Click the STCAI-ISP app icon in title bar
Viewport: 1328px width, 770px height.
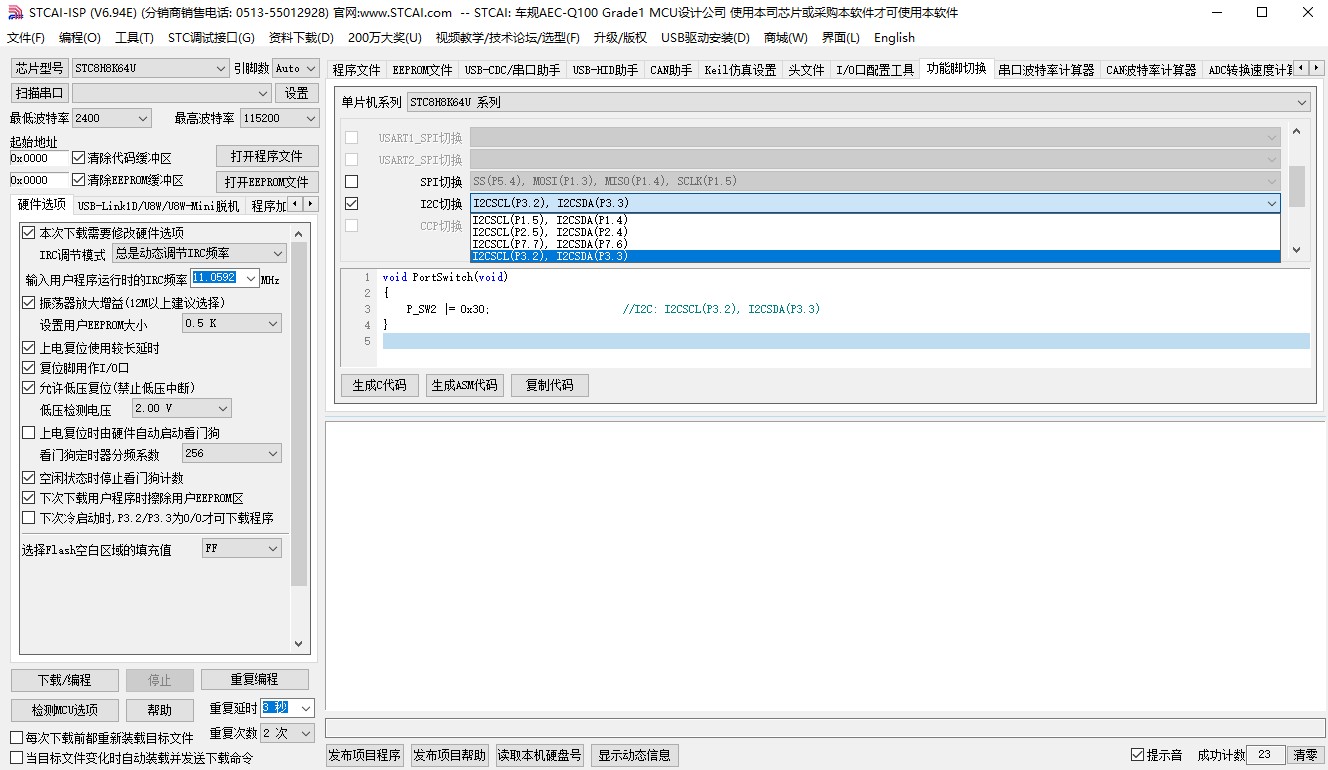coord(15,13)
